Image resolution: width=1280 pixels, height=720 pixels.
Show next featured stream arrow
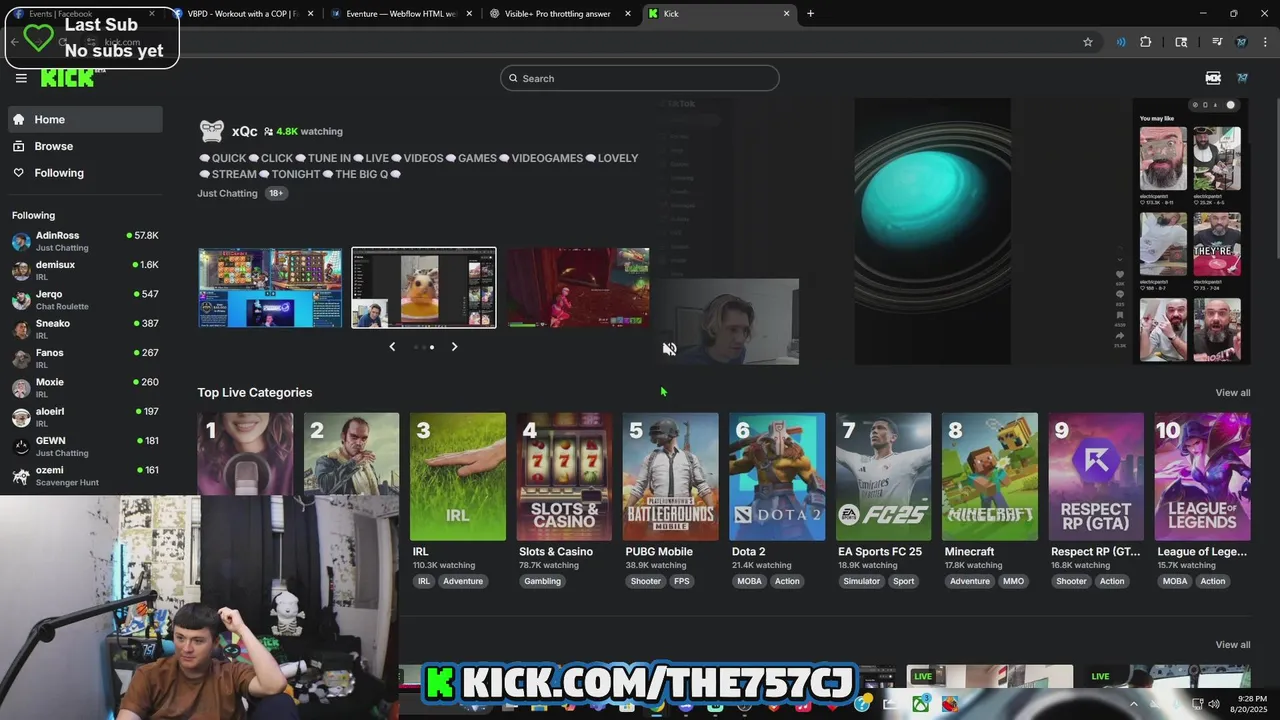tap(454, 347)
